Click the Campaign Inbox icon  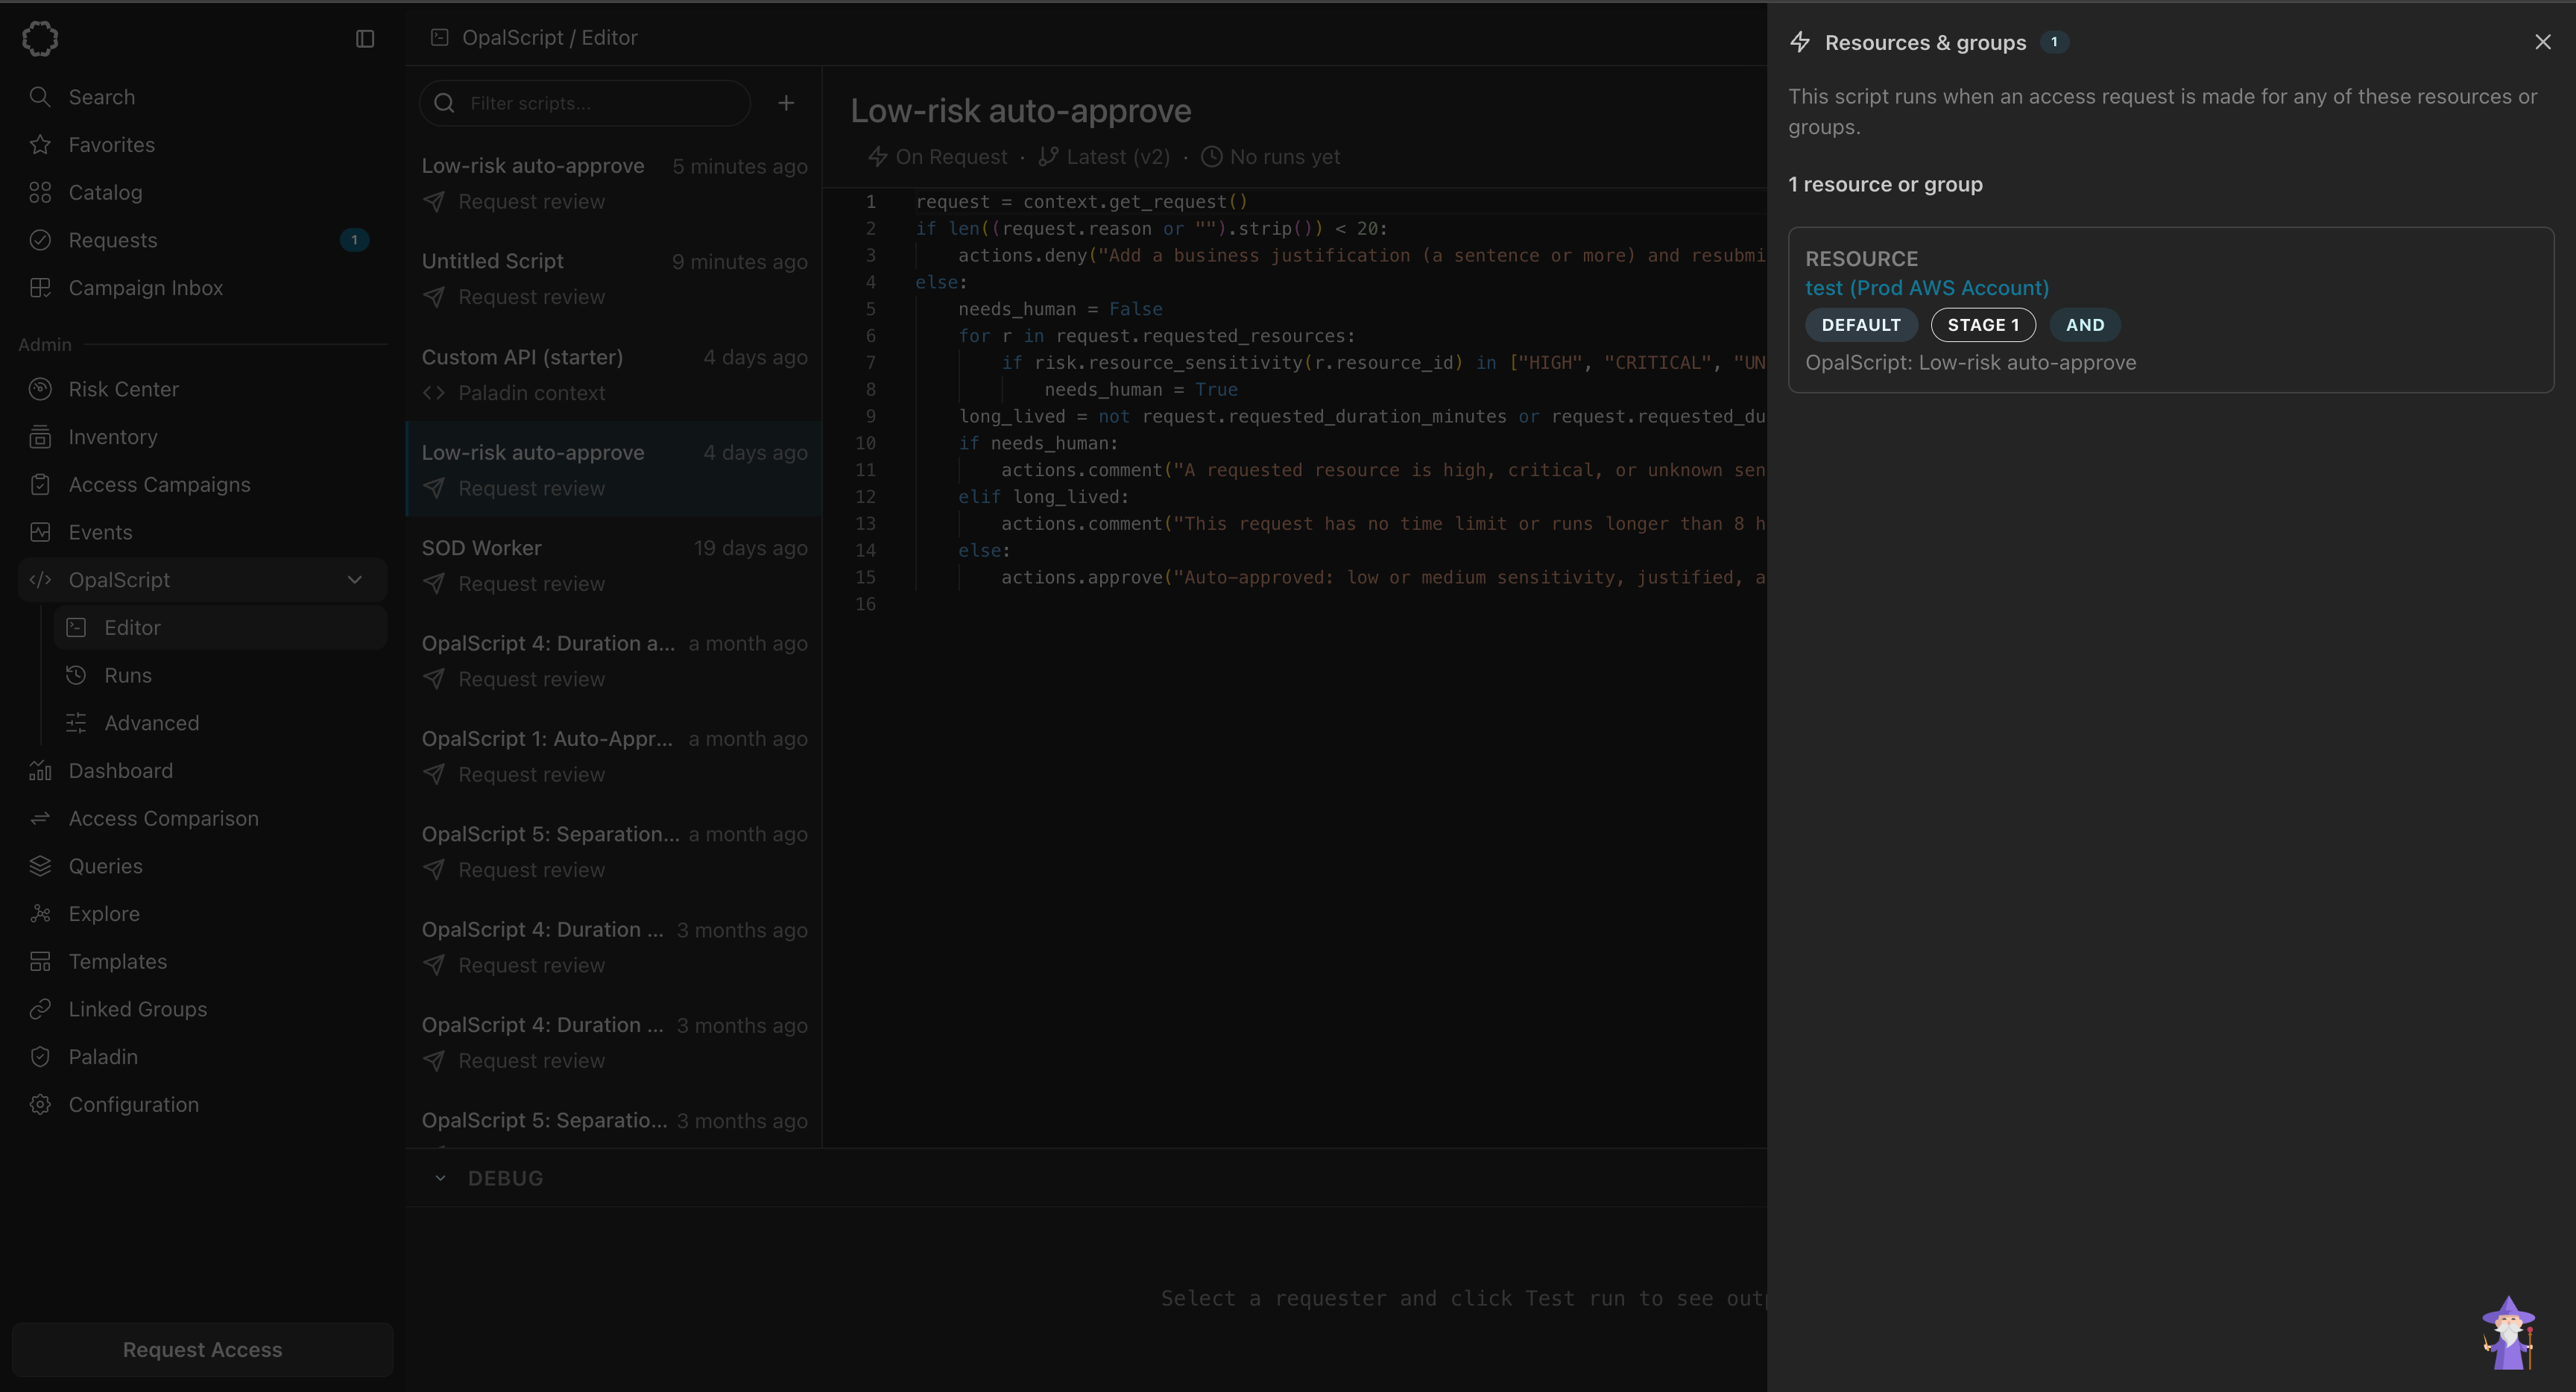(40, 288)
